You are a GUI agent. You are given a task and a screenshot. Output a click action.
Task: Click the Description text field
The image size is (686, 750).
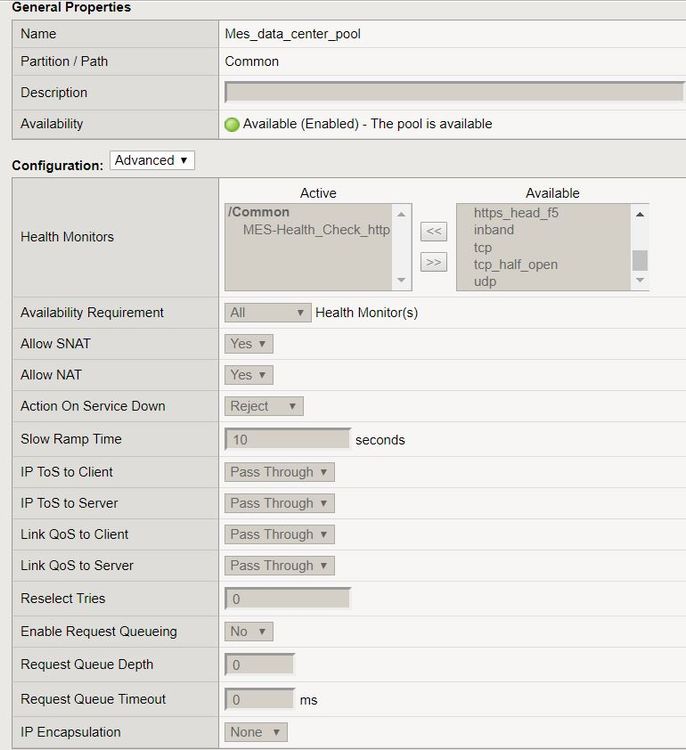pyautogui.click(x=453, y=93)
